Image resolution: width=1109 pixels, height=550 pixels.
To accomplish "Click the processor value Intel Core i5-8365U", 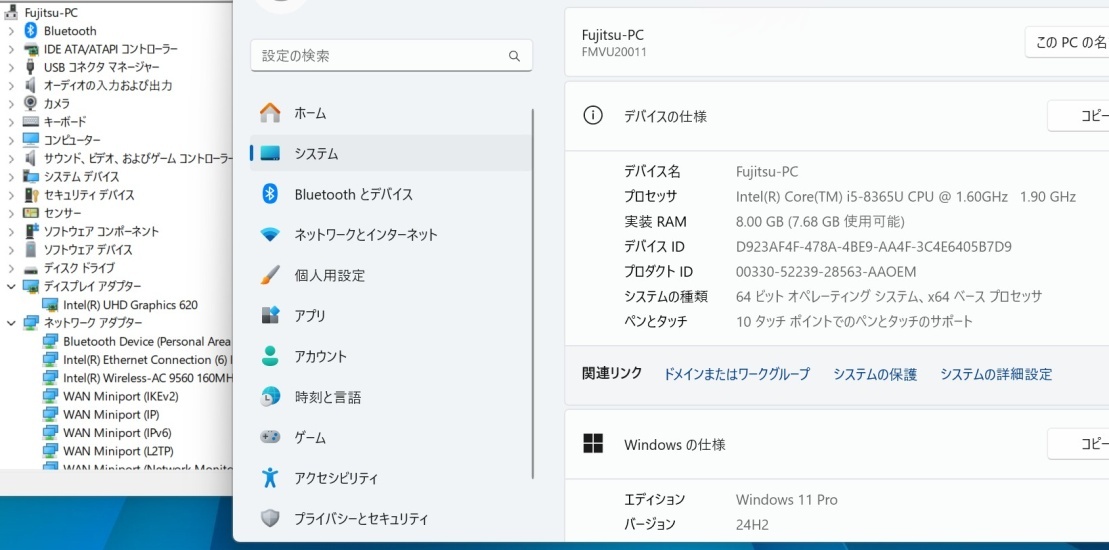I will point(905,197).
